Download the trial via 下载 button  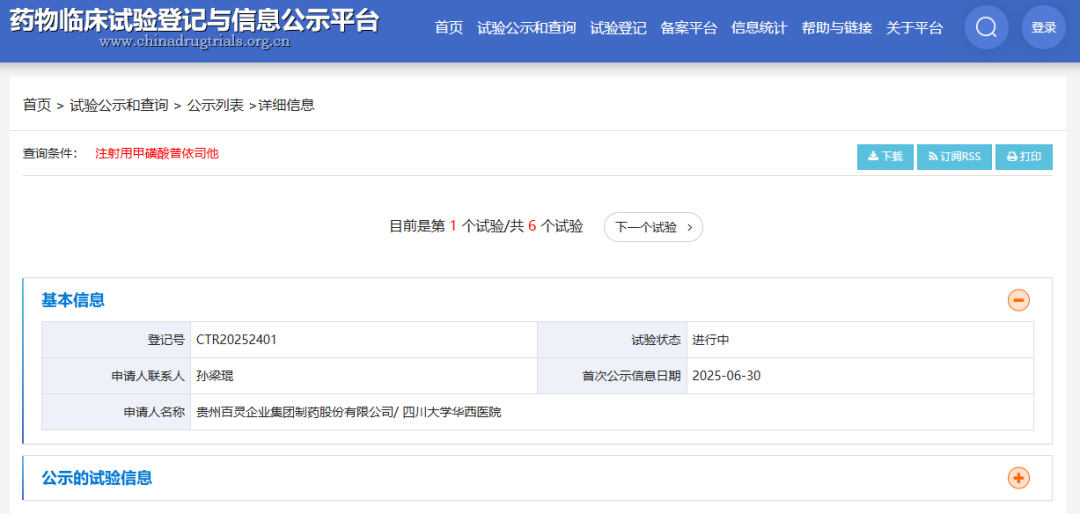click(885, 157)
